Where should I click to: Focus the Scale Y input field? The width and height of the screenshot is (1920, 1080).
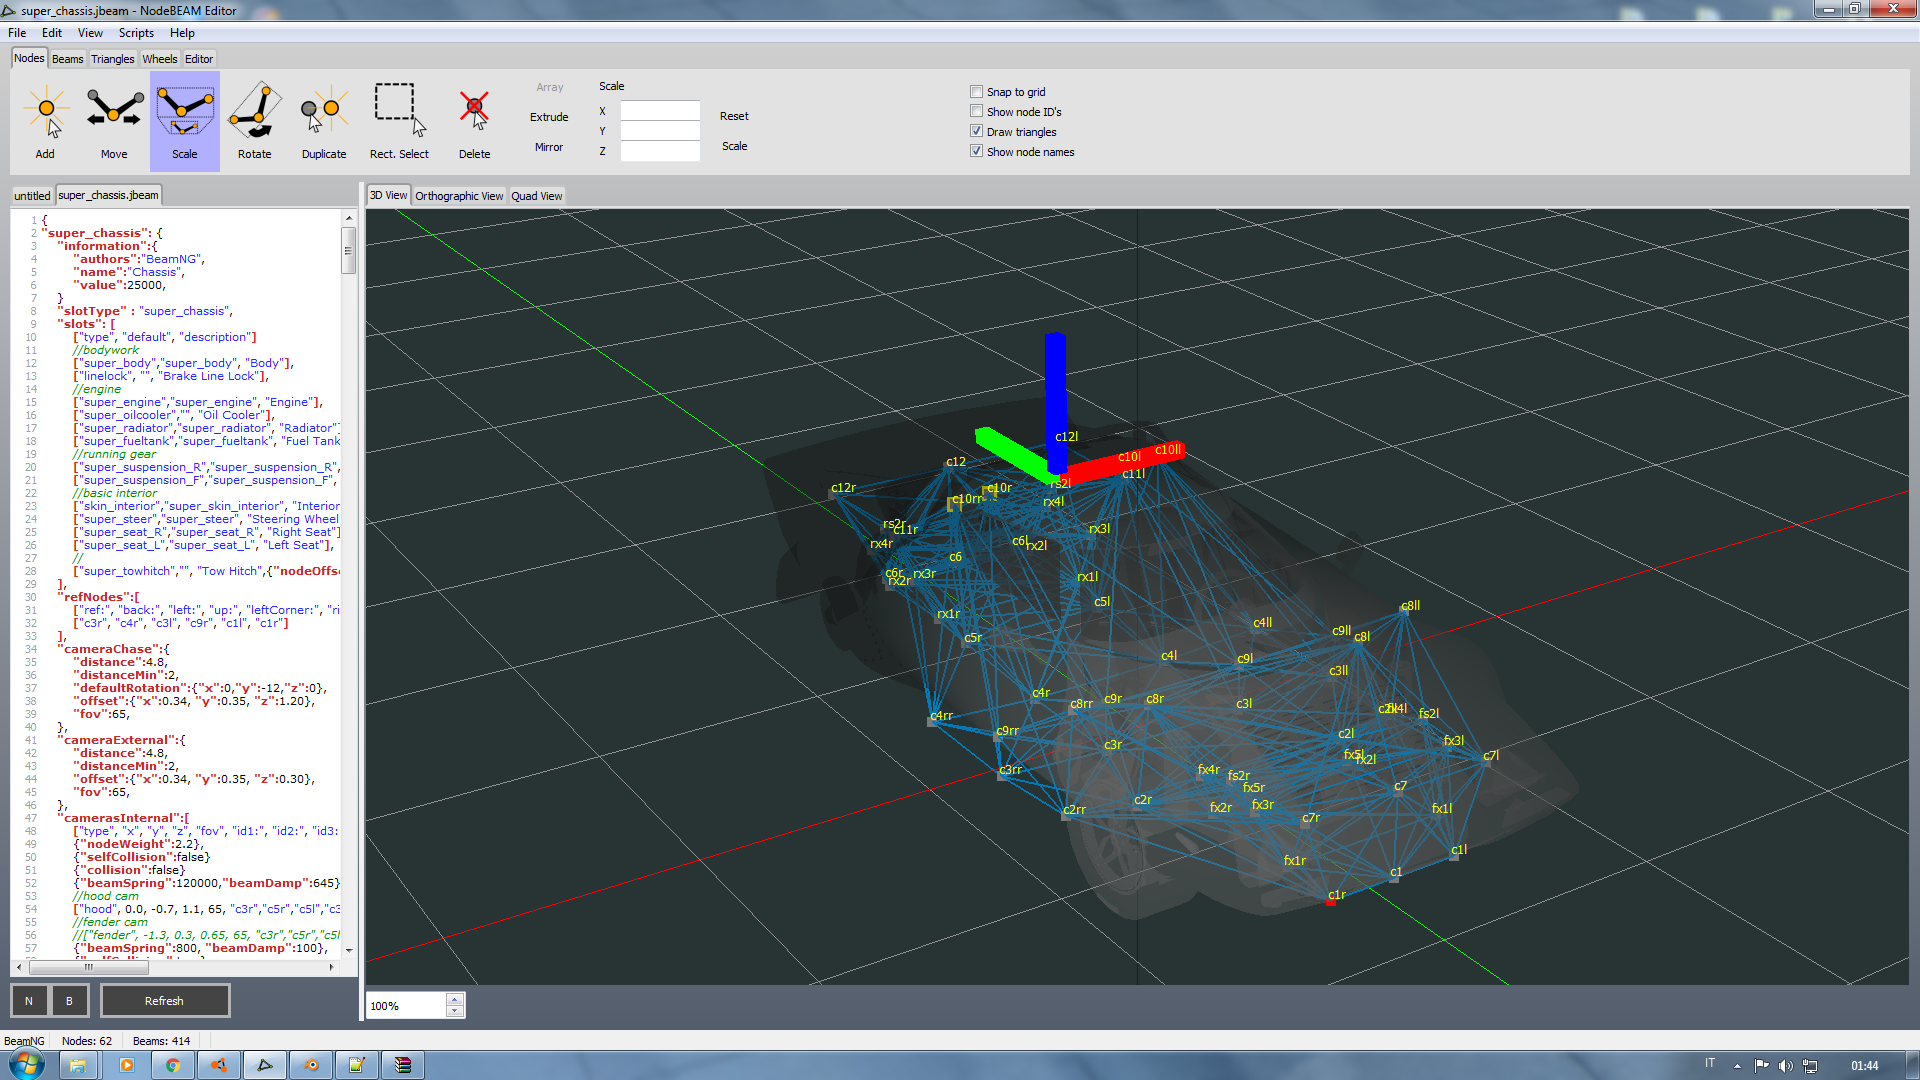[660, 131]
